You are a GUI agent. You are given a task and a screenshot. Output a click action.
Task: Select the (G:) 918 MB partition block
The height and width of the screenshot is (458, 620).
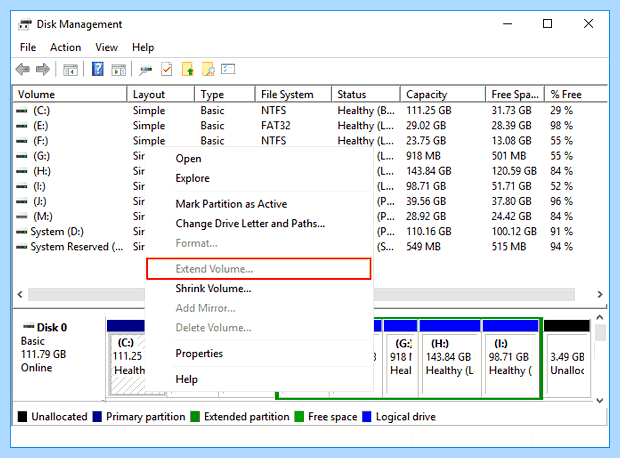(400, 358)
